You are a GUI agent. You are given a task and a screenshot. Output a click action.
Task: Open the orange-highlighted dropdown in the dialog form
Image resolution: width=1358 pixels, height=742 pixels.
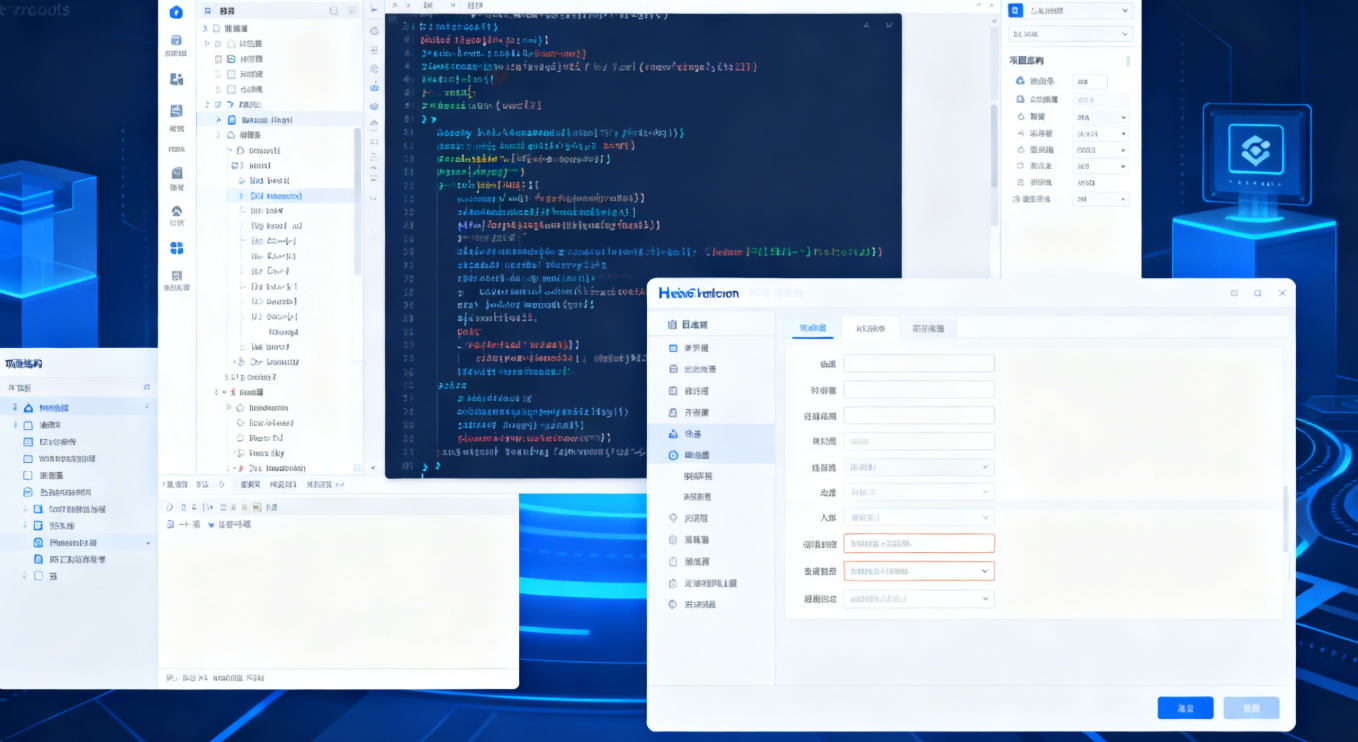pos(918,570)
